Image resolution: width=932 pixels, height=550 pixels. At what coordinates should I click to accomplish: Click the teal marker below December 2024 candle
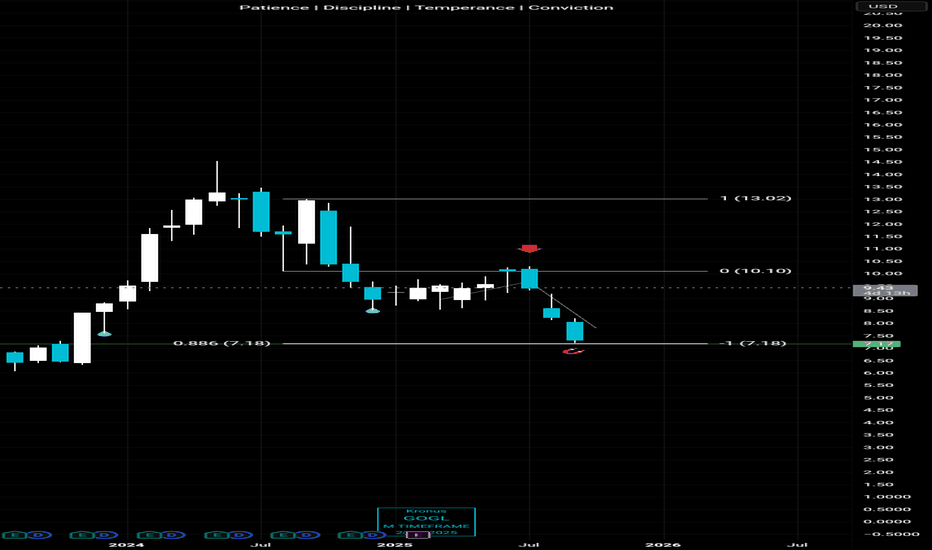click(x=373, y=310)
